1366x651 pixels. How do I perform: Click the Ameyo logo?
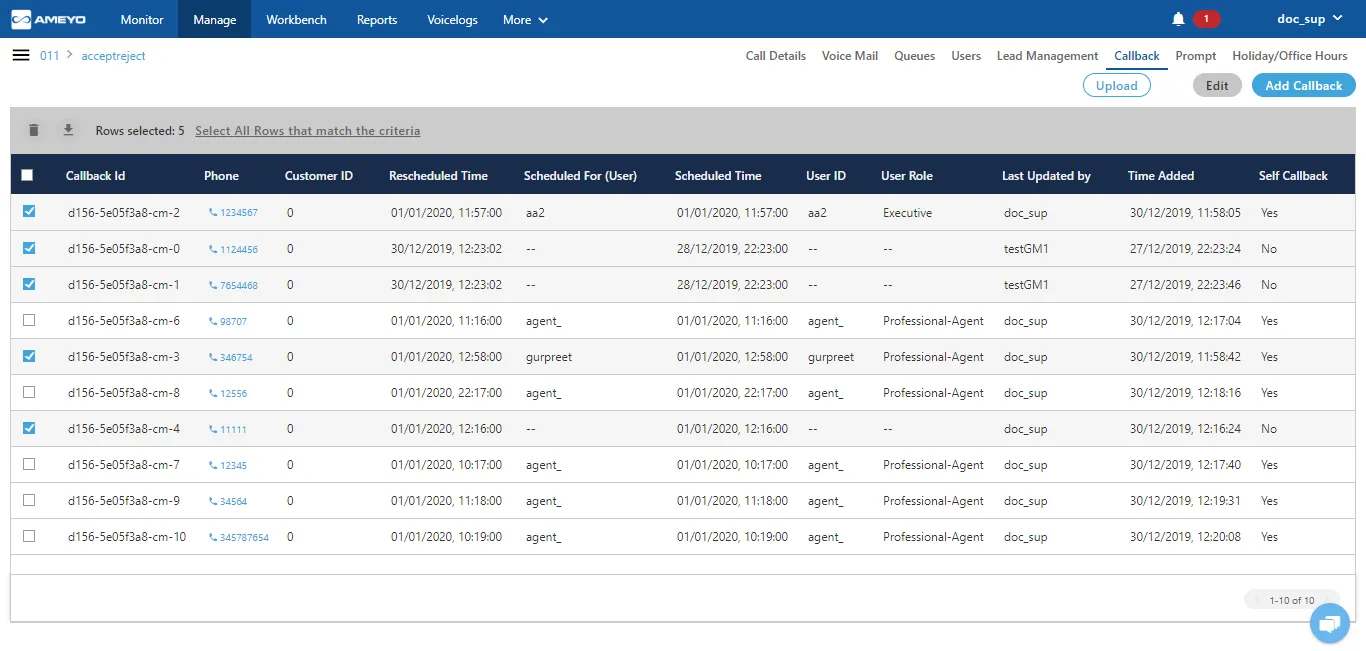click(49, 19)
